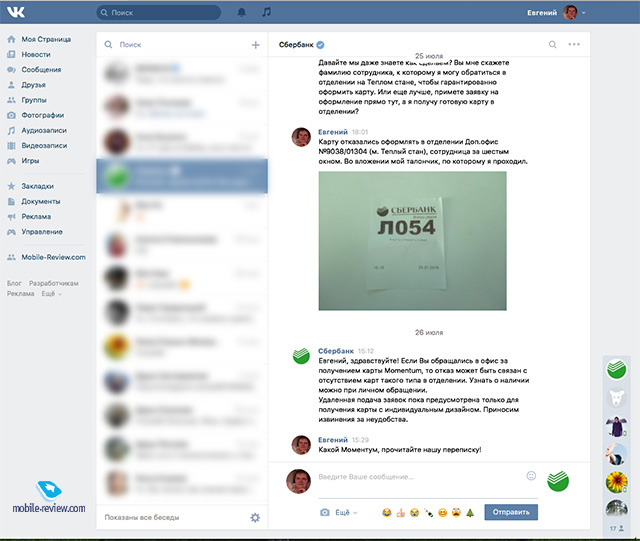Click Сбербанк sender name at 15:12
This screenshot has width=640, height=541.
click(336, 351)
